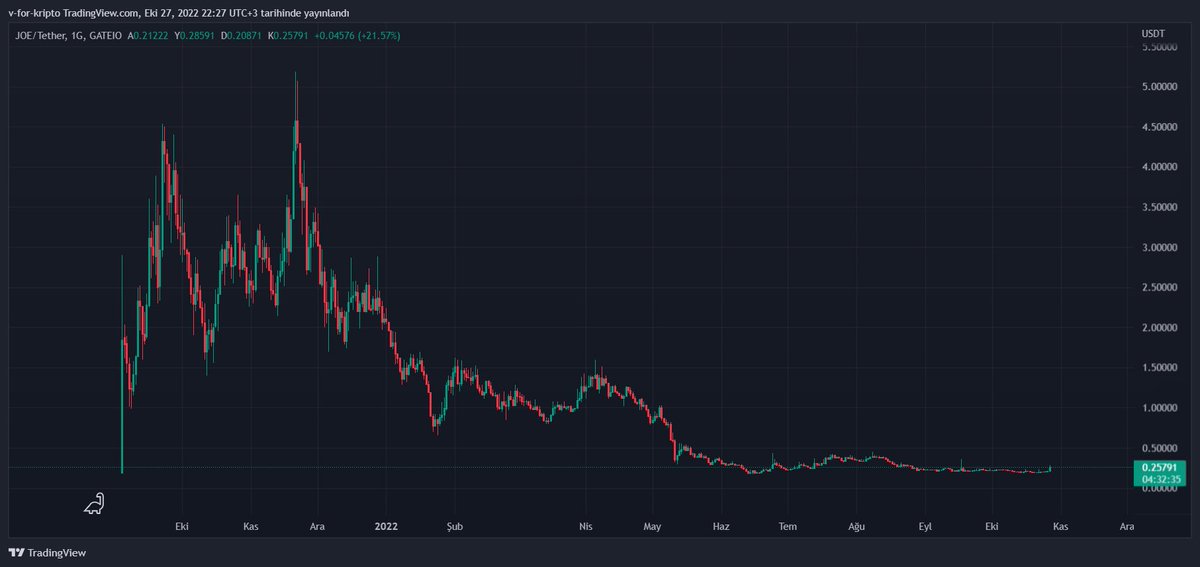The height and width of the screenshot is (567, 1200).
Task: Click the Şub month label on the time axis
Action: pos(455,525)
